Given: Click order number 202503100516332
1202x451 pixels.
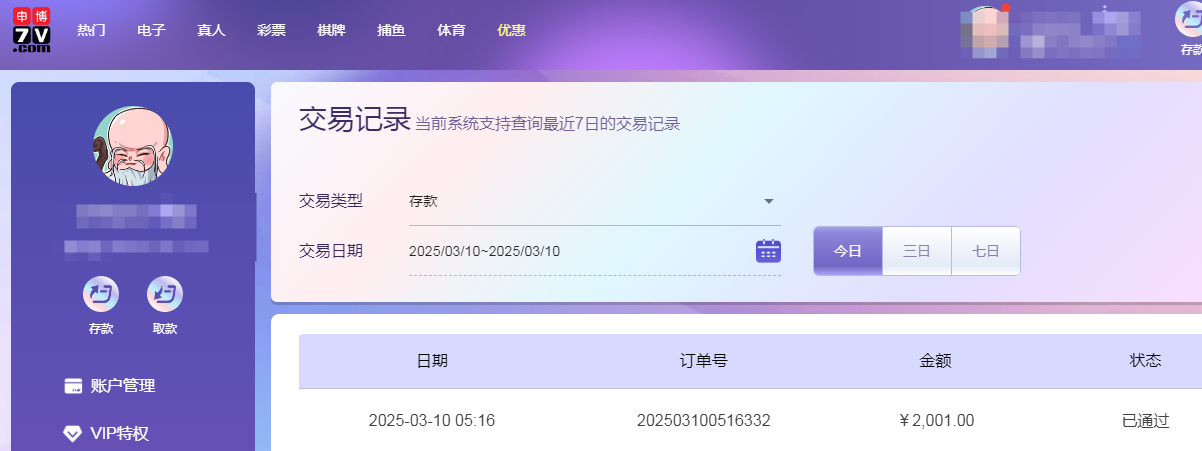Looking at the screenshot, I should (704, 420).
